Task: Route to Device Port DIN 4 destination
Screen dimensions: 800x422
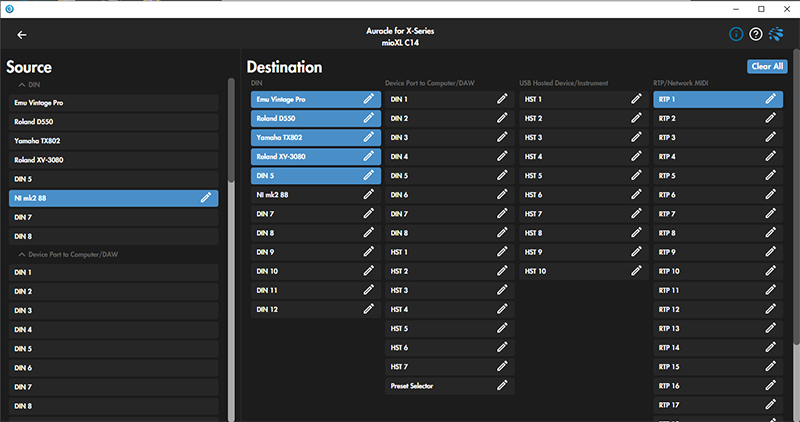Action: pyautogui.click(x=449, y=156)
